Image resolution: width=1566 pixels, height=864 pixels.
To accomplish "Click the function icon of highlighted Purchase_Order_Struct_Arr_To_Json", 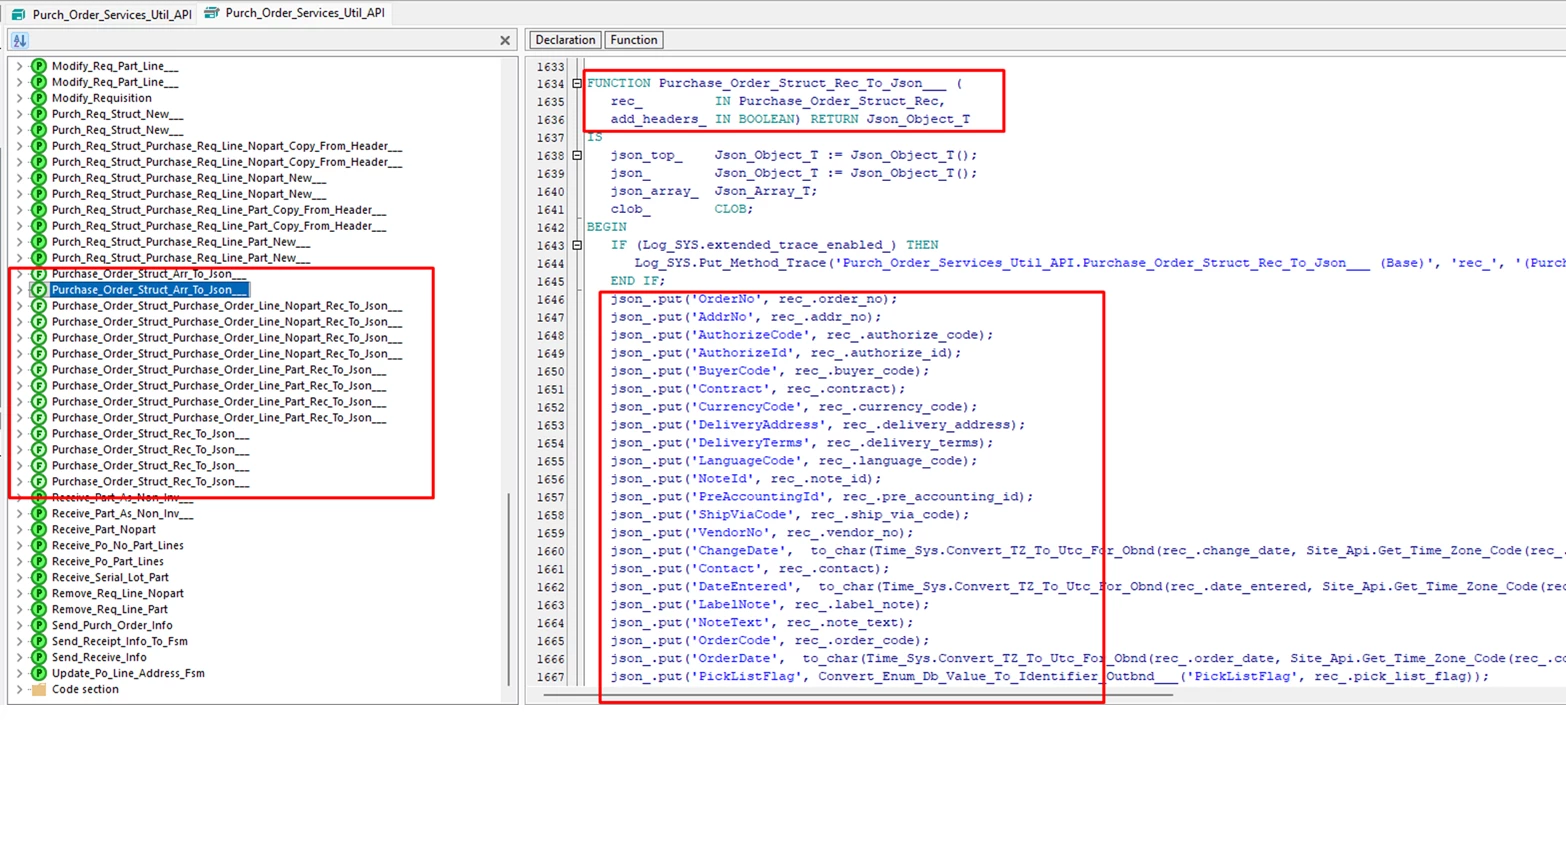I will (x=39, y=289).
